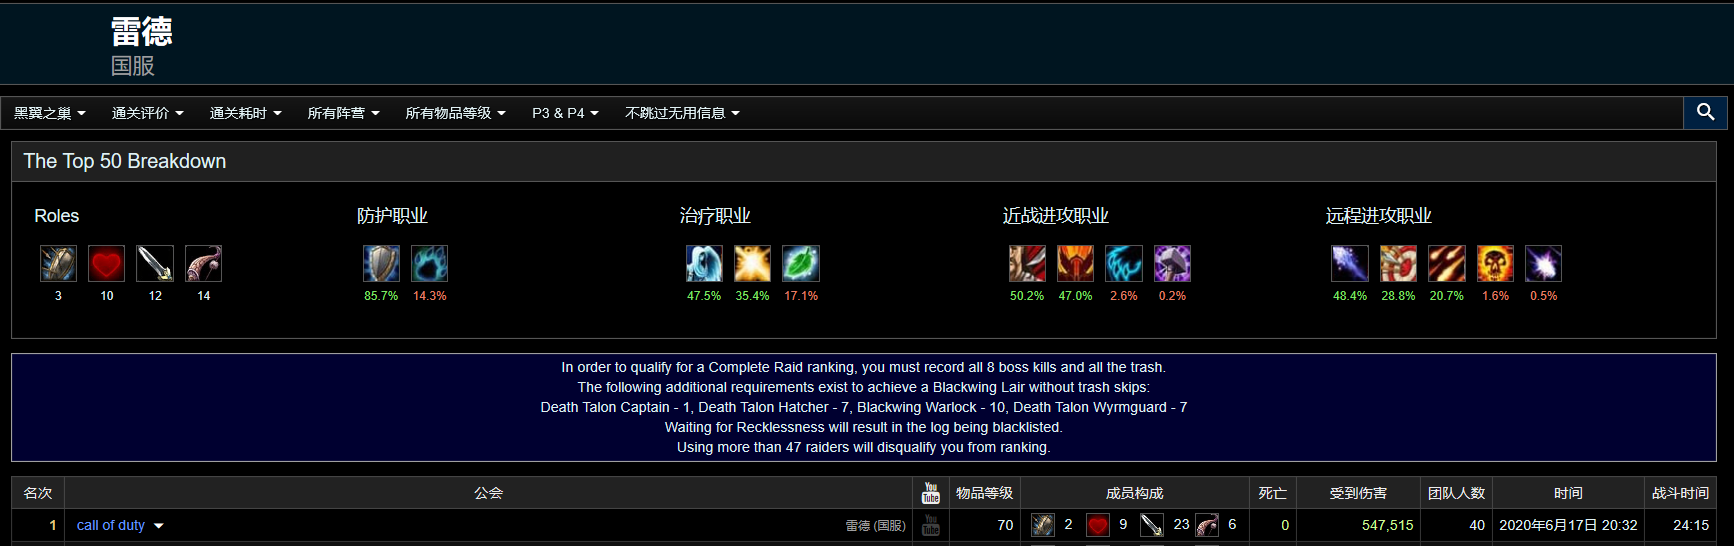Click the melee class icon showing 50.2%
This screenshot has width=1734, height=546.
[x=1027, y=264]
